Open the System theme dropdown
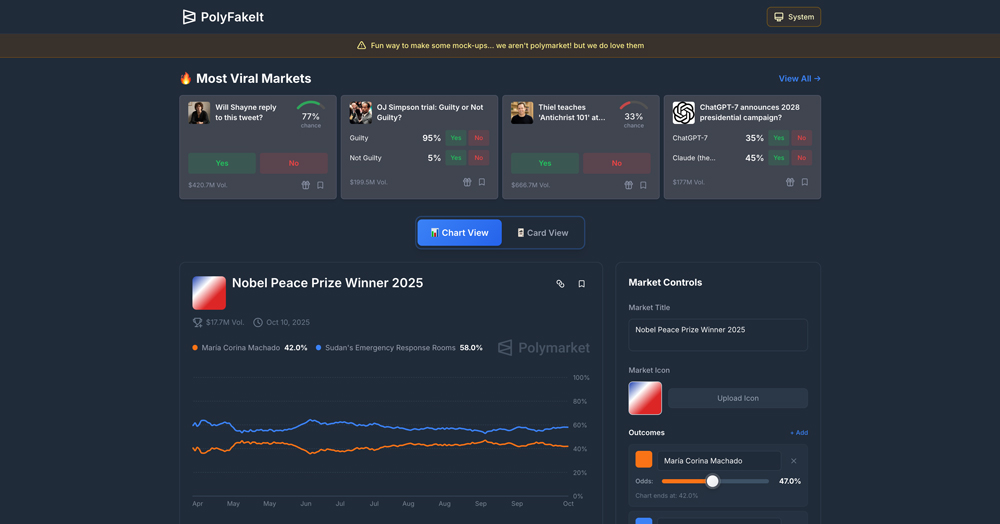The height and width of the screenshot is (524, 1000). 794,17
